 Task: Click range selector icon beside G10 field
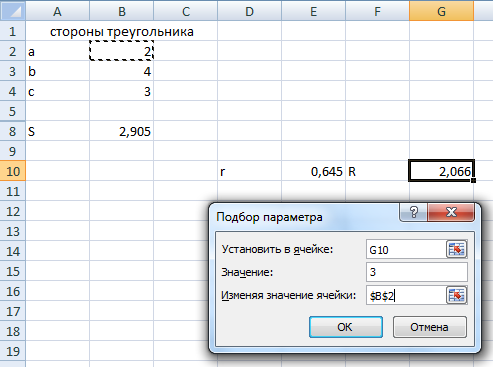pyautogui.click(x=456, y=249)
